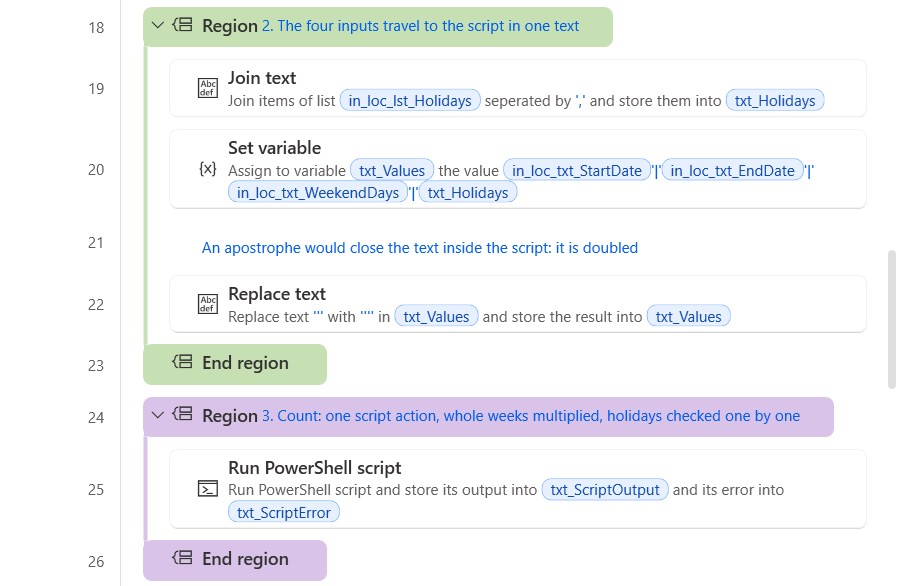Select the Run PowerShell script action card
The width and height of the screenshot is (897, 586).
pos(518,489)
